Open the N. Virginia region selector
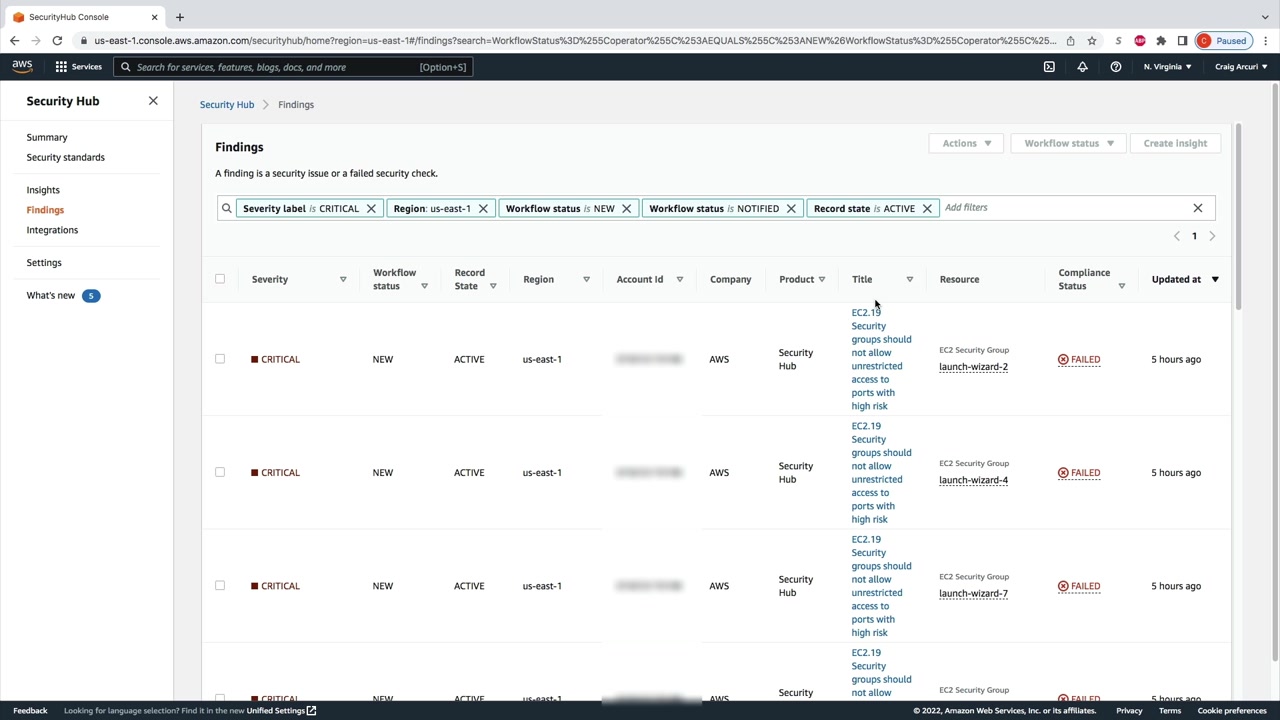The image size is (1280, 720). pos(1167,67)
